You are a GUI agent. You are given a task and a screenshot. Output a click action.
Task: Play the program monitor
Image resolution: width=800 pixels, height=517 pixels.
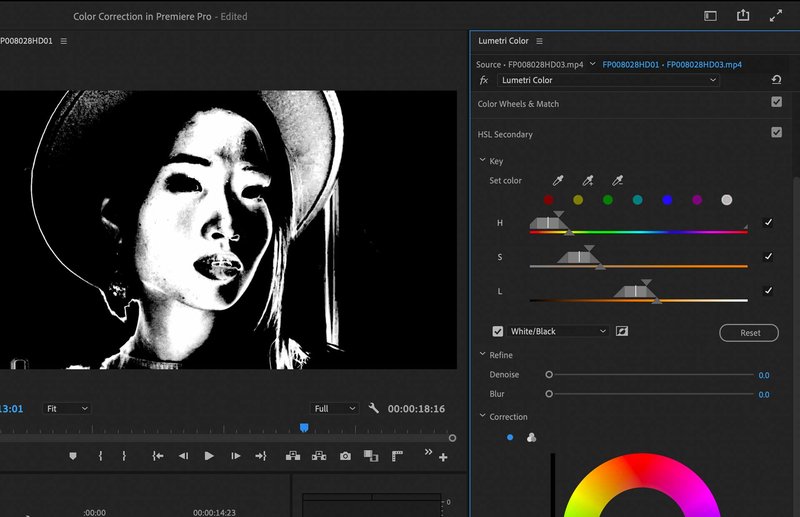pos(209,456)
